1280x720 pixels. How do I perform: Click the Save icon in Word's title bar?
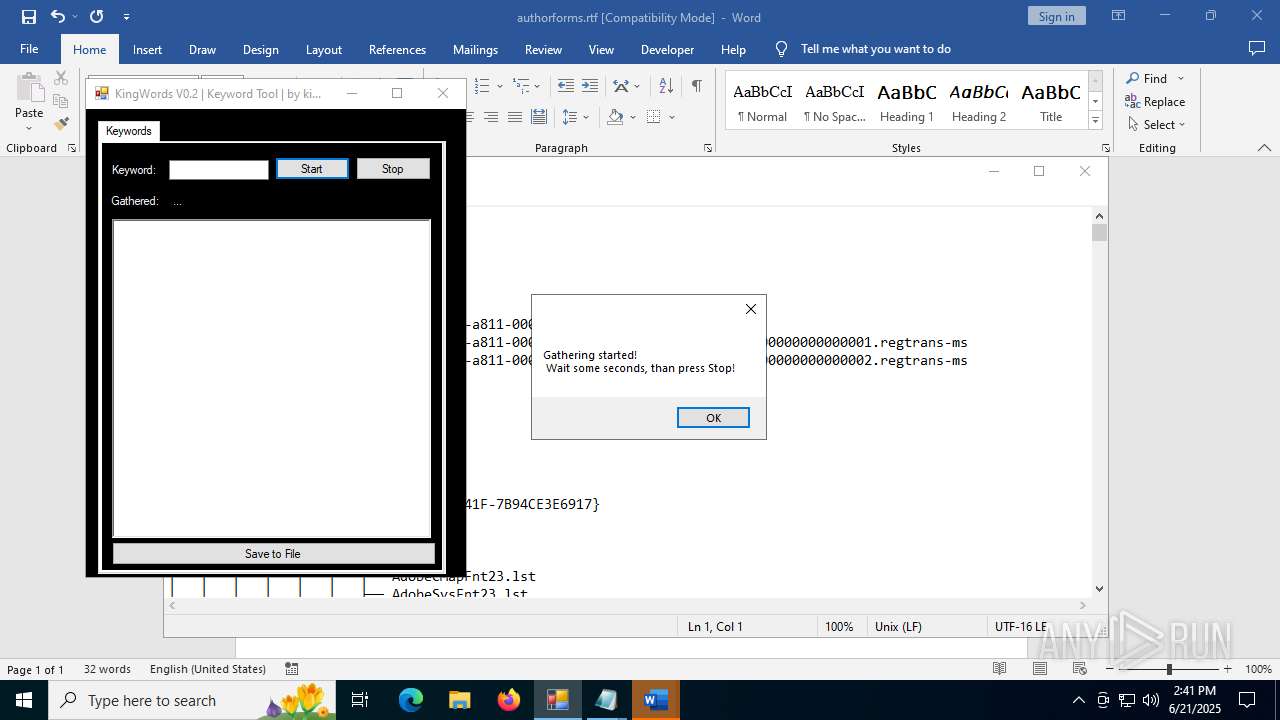29,17
